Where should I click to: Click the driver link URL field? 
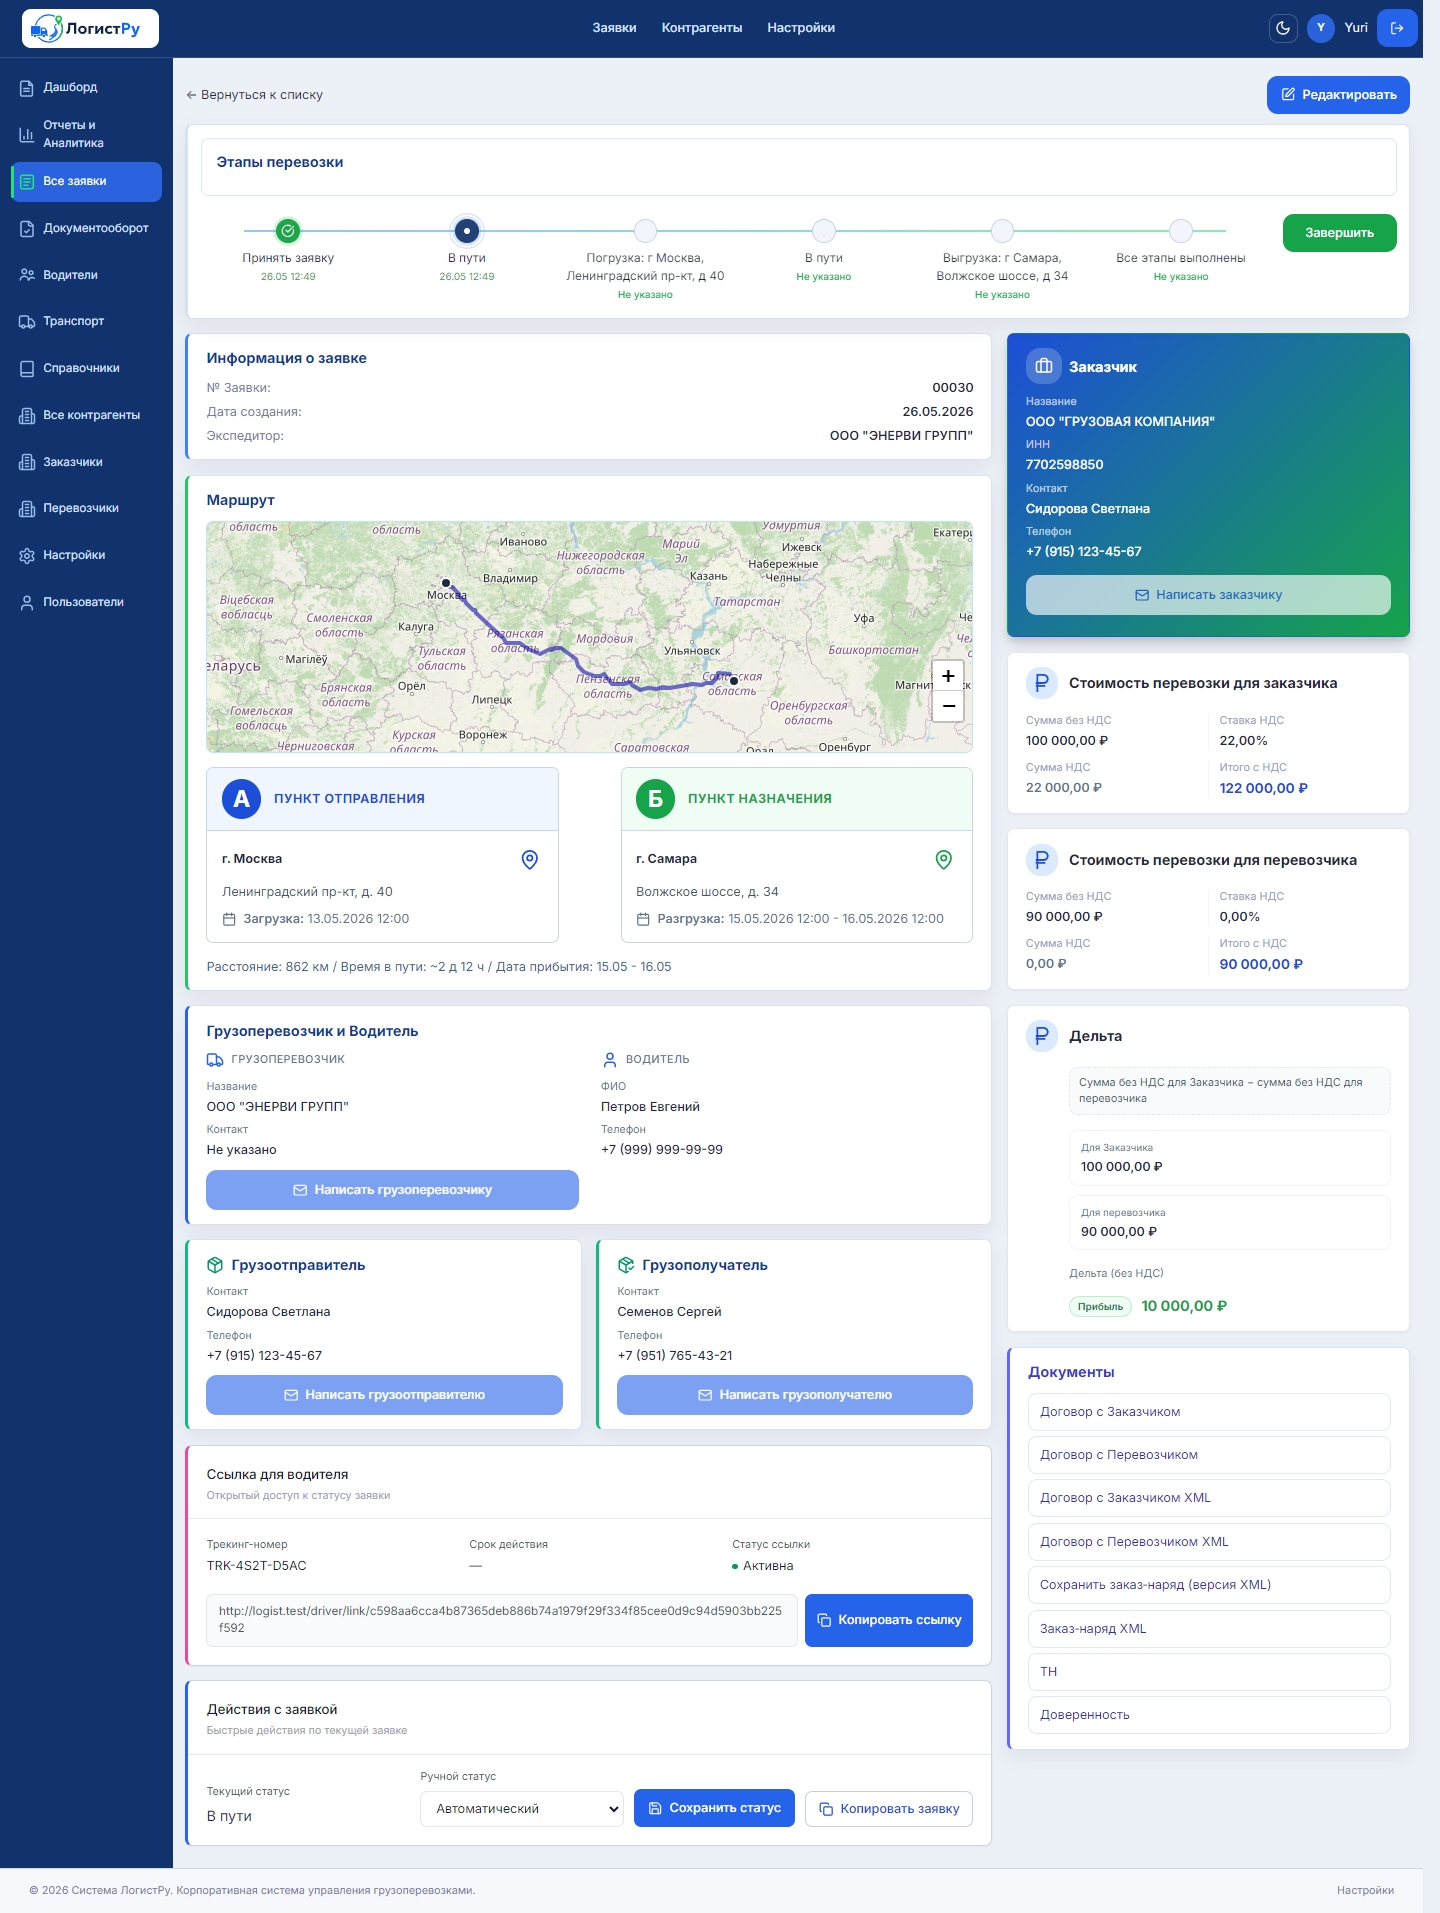coord(501,1620)
